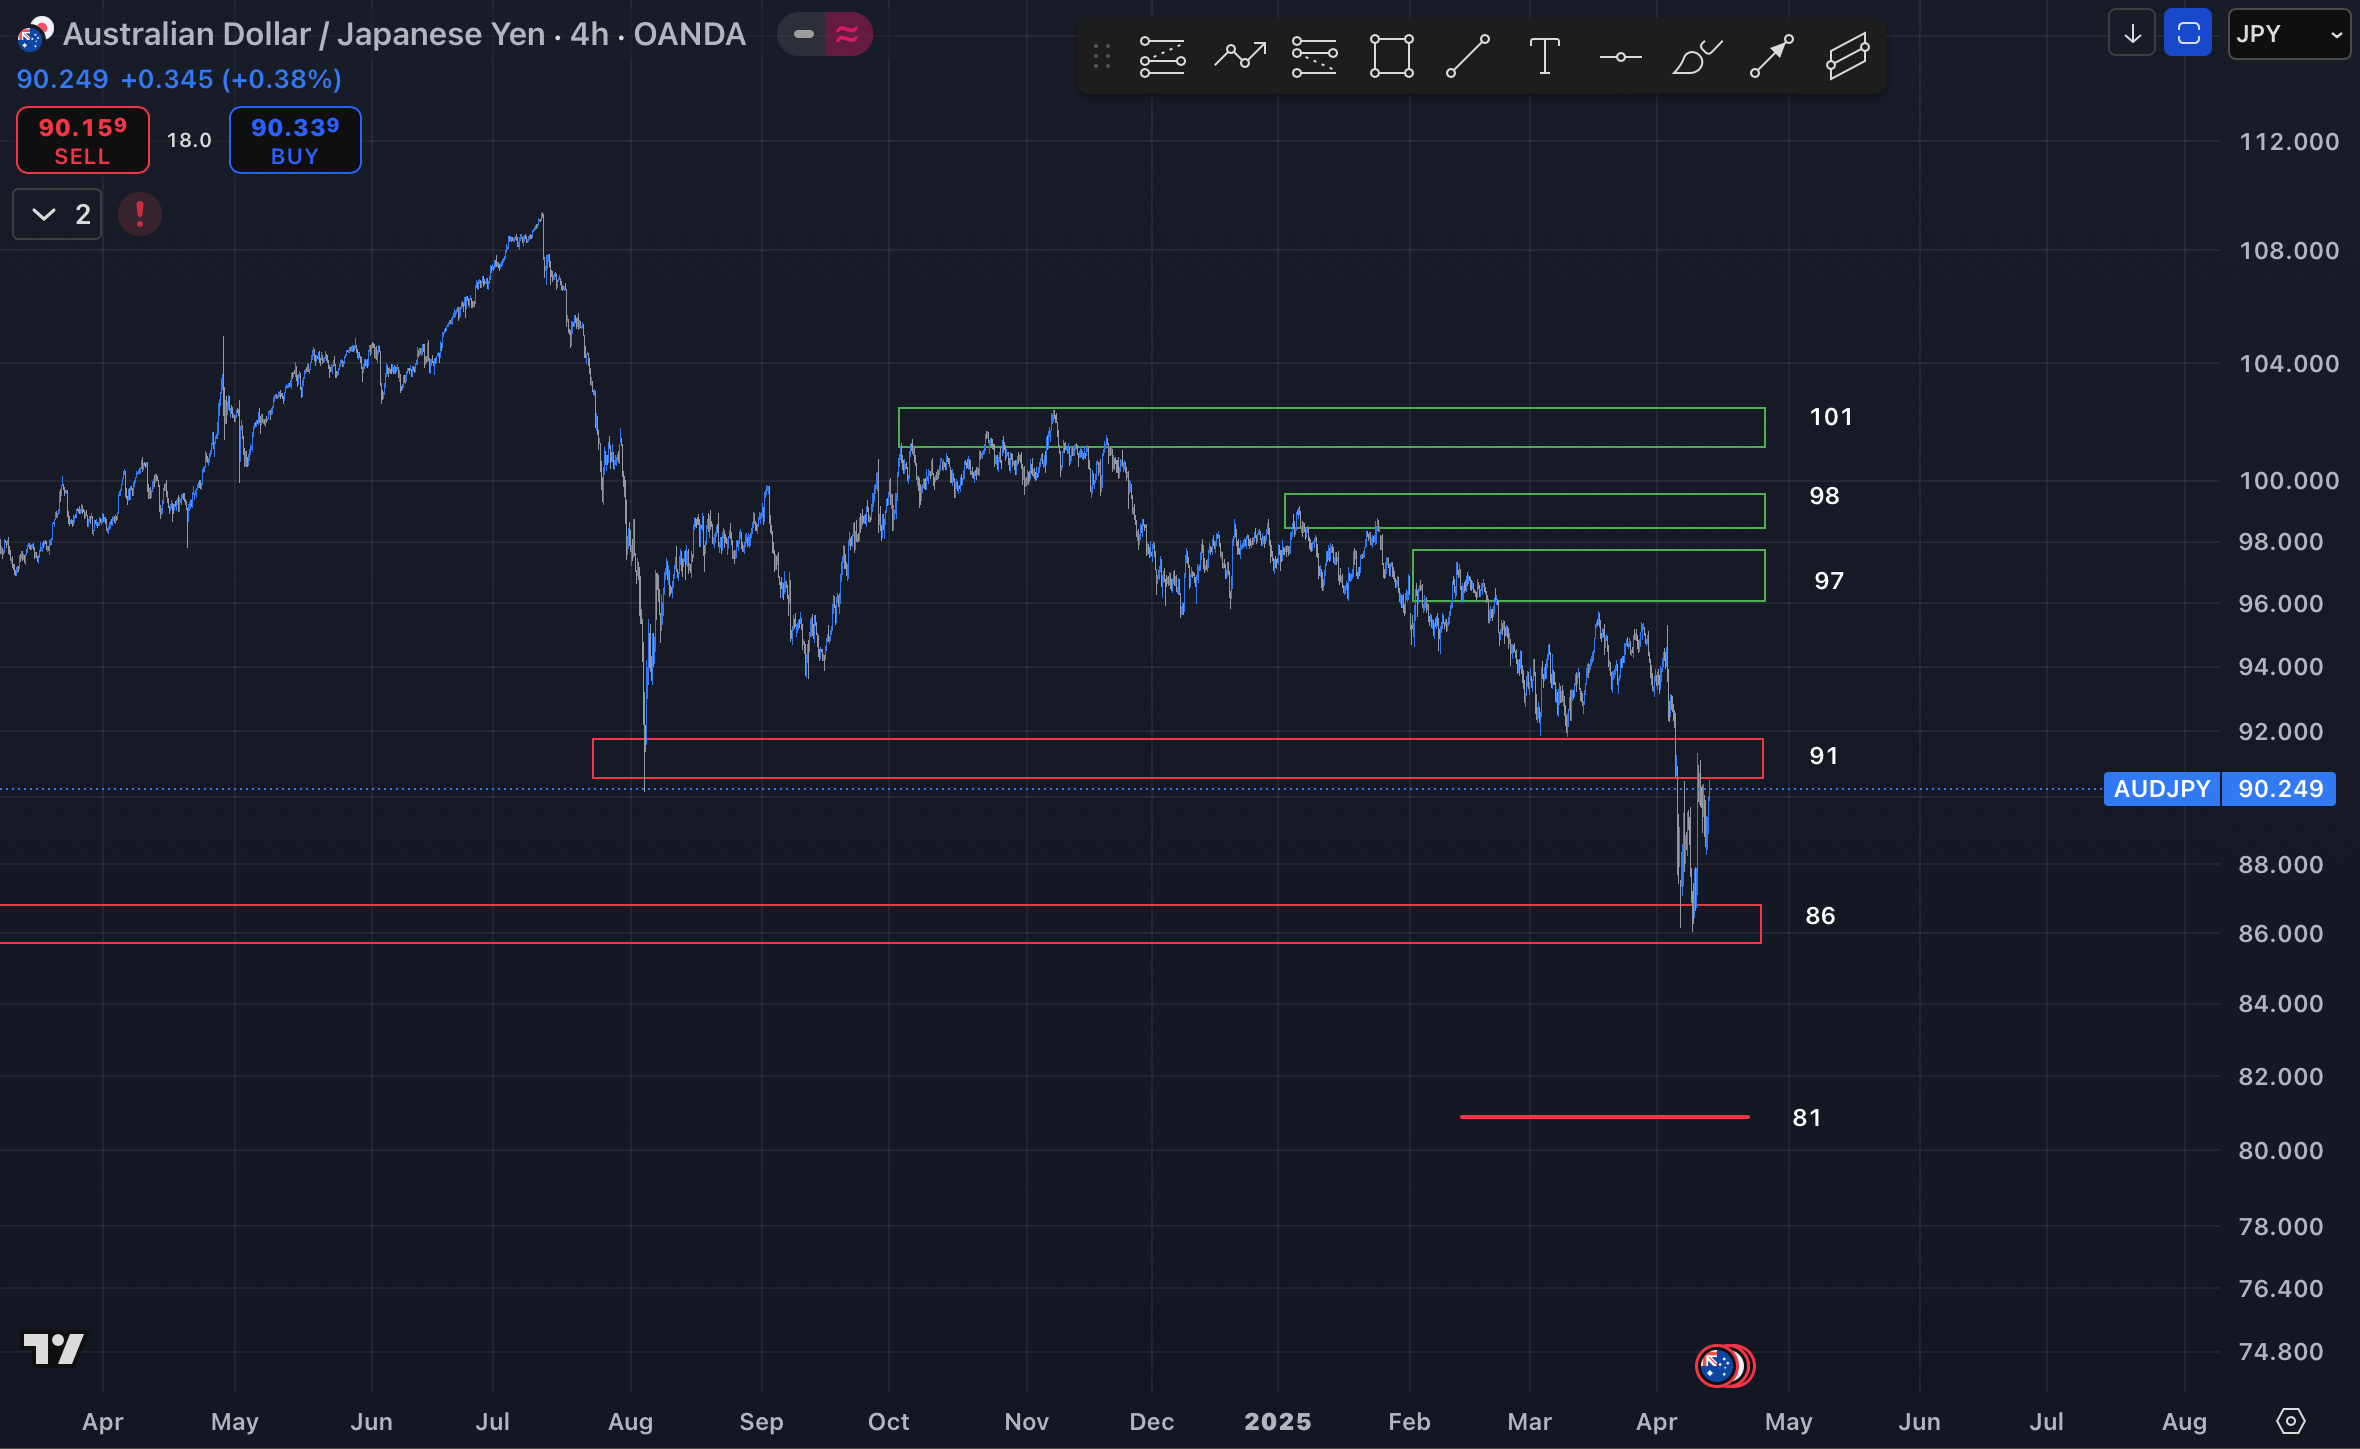Select the Arrow Marker tool
Image resolution: width=2360 pixels, height=1449 pixels.
[x=1768, y=56]
